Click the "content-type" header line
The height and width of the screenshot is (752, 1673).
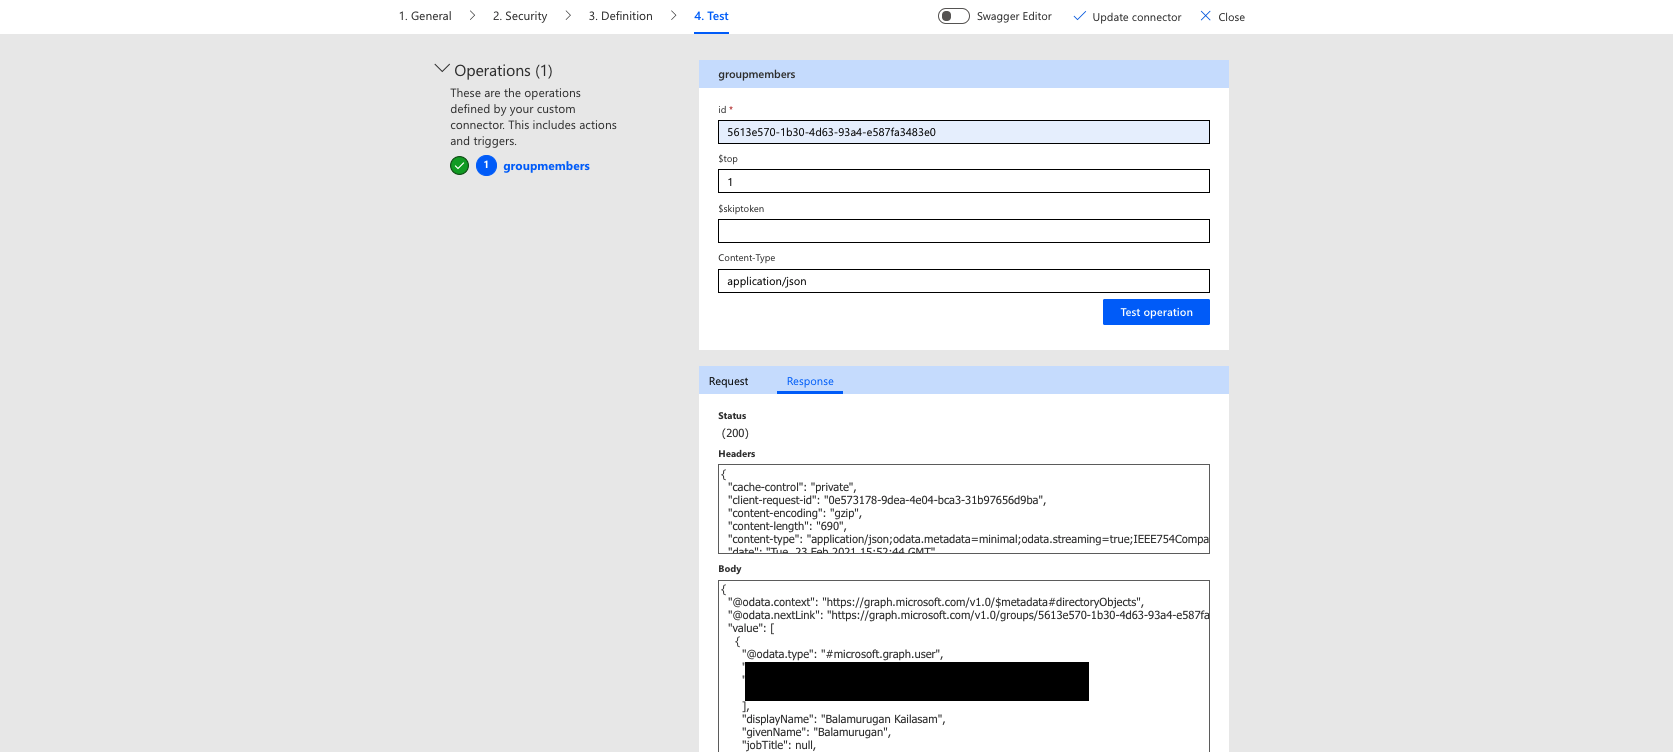968,539
